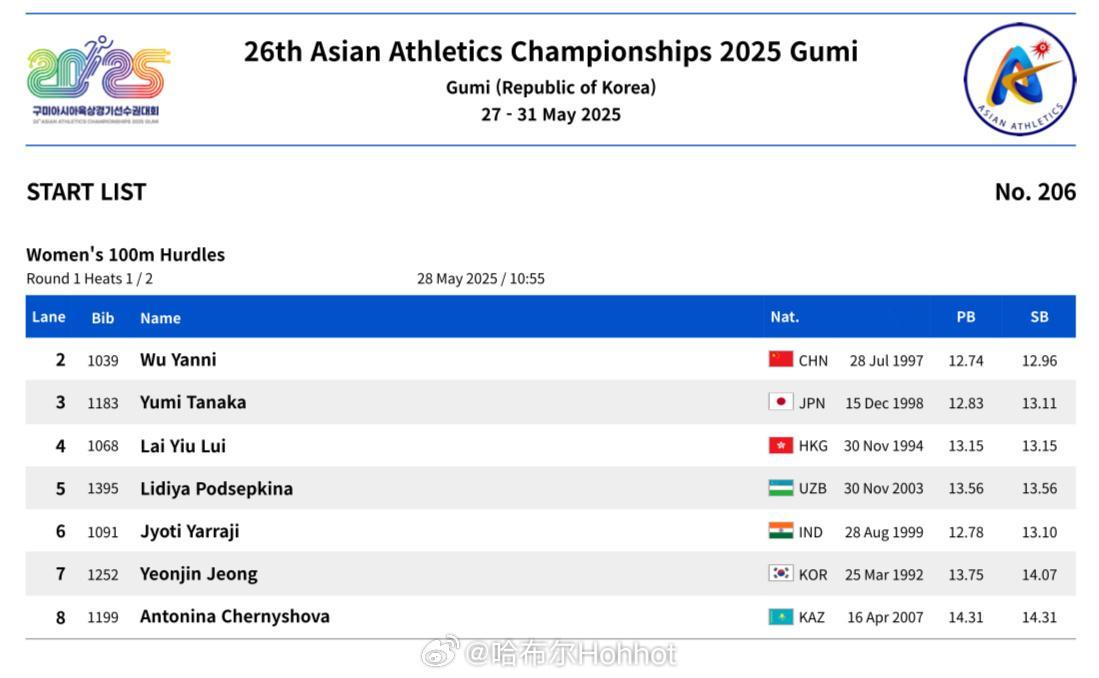The height and width of the screenshot is (678, 1099).
Task: Click Lidiya Podsepkina's PB 13.56 value
Action: pos(966,489)
